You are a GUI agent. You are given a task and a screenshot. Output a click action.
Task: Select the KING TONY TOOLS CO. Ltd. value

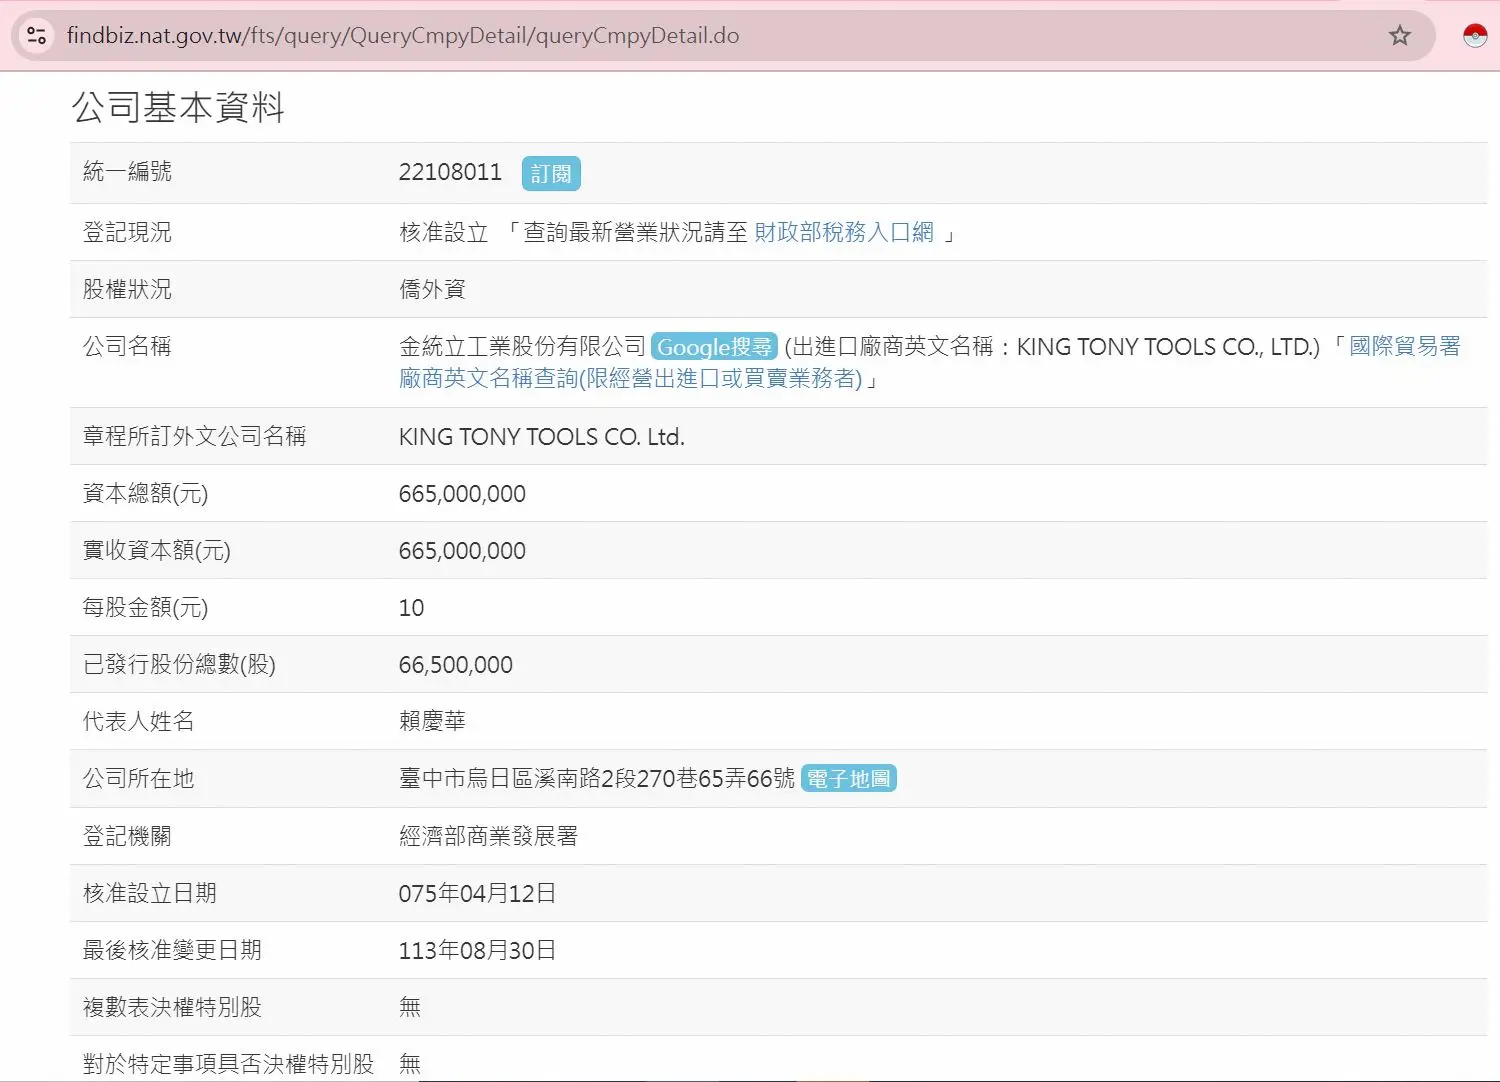click(x=542, y=437)
